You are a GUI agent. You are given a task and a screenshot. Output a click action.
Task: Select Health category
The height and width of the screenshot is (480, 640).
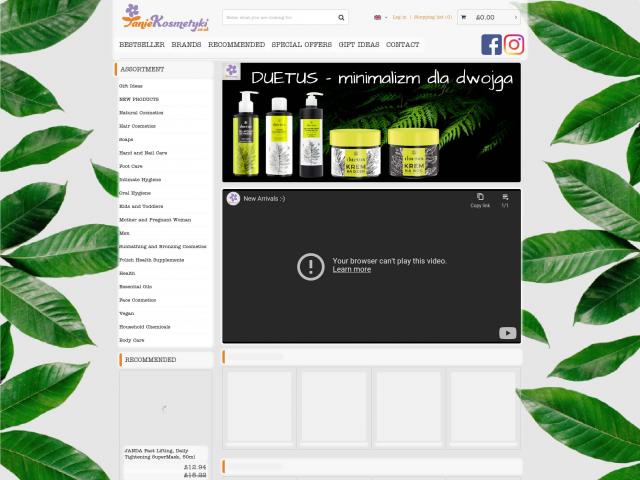127,273
